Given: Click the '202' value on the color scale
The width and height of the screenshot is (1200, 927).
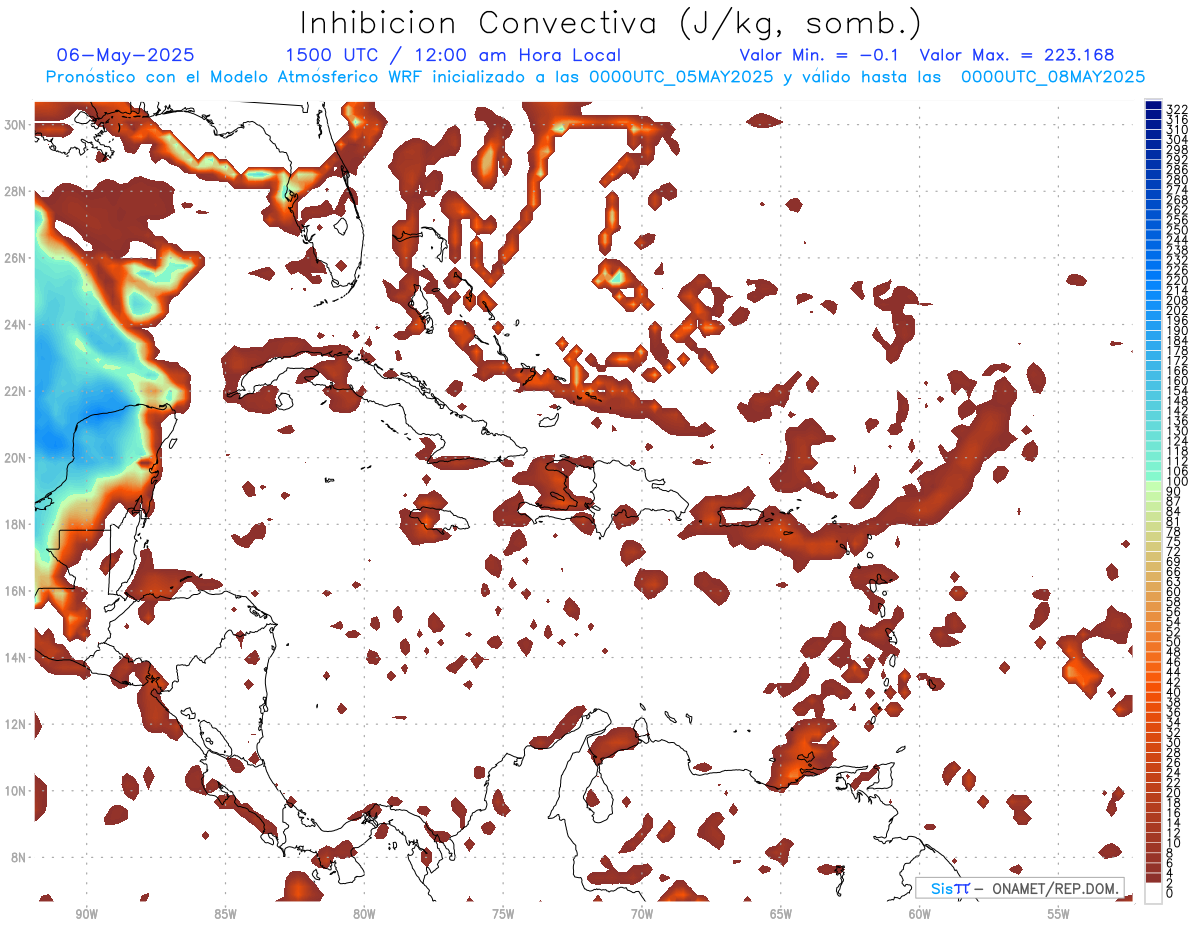Looking at the screenshot, I should coord(1177,310).
